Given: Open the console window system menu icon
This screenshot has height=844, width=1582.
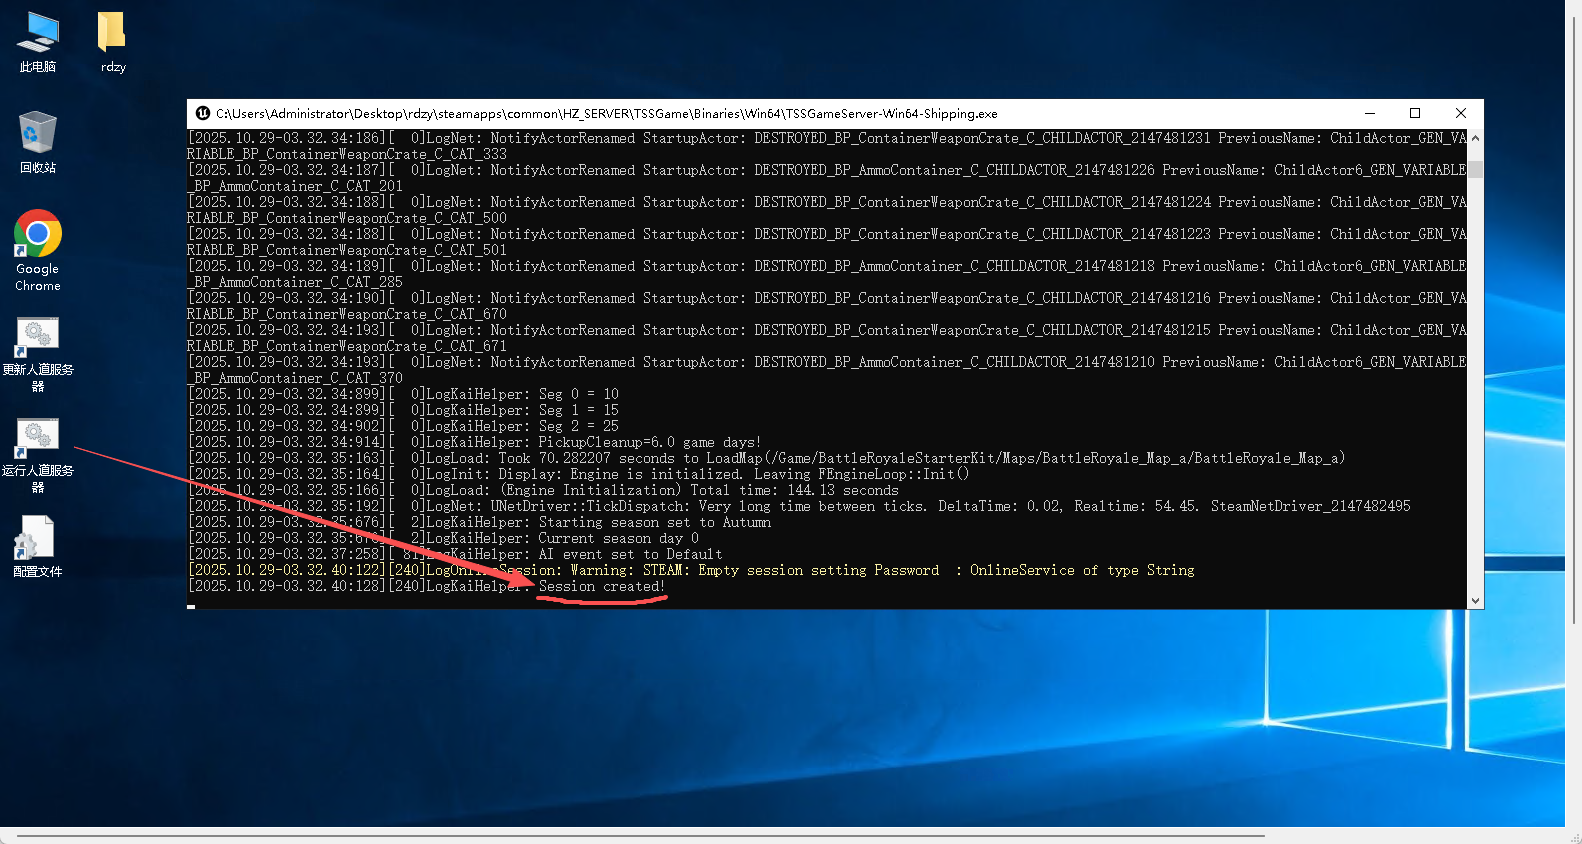Looking at the screenshot, I should 203,114.
